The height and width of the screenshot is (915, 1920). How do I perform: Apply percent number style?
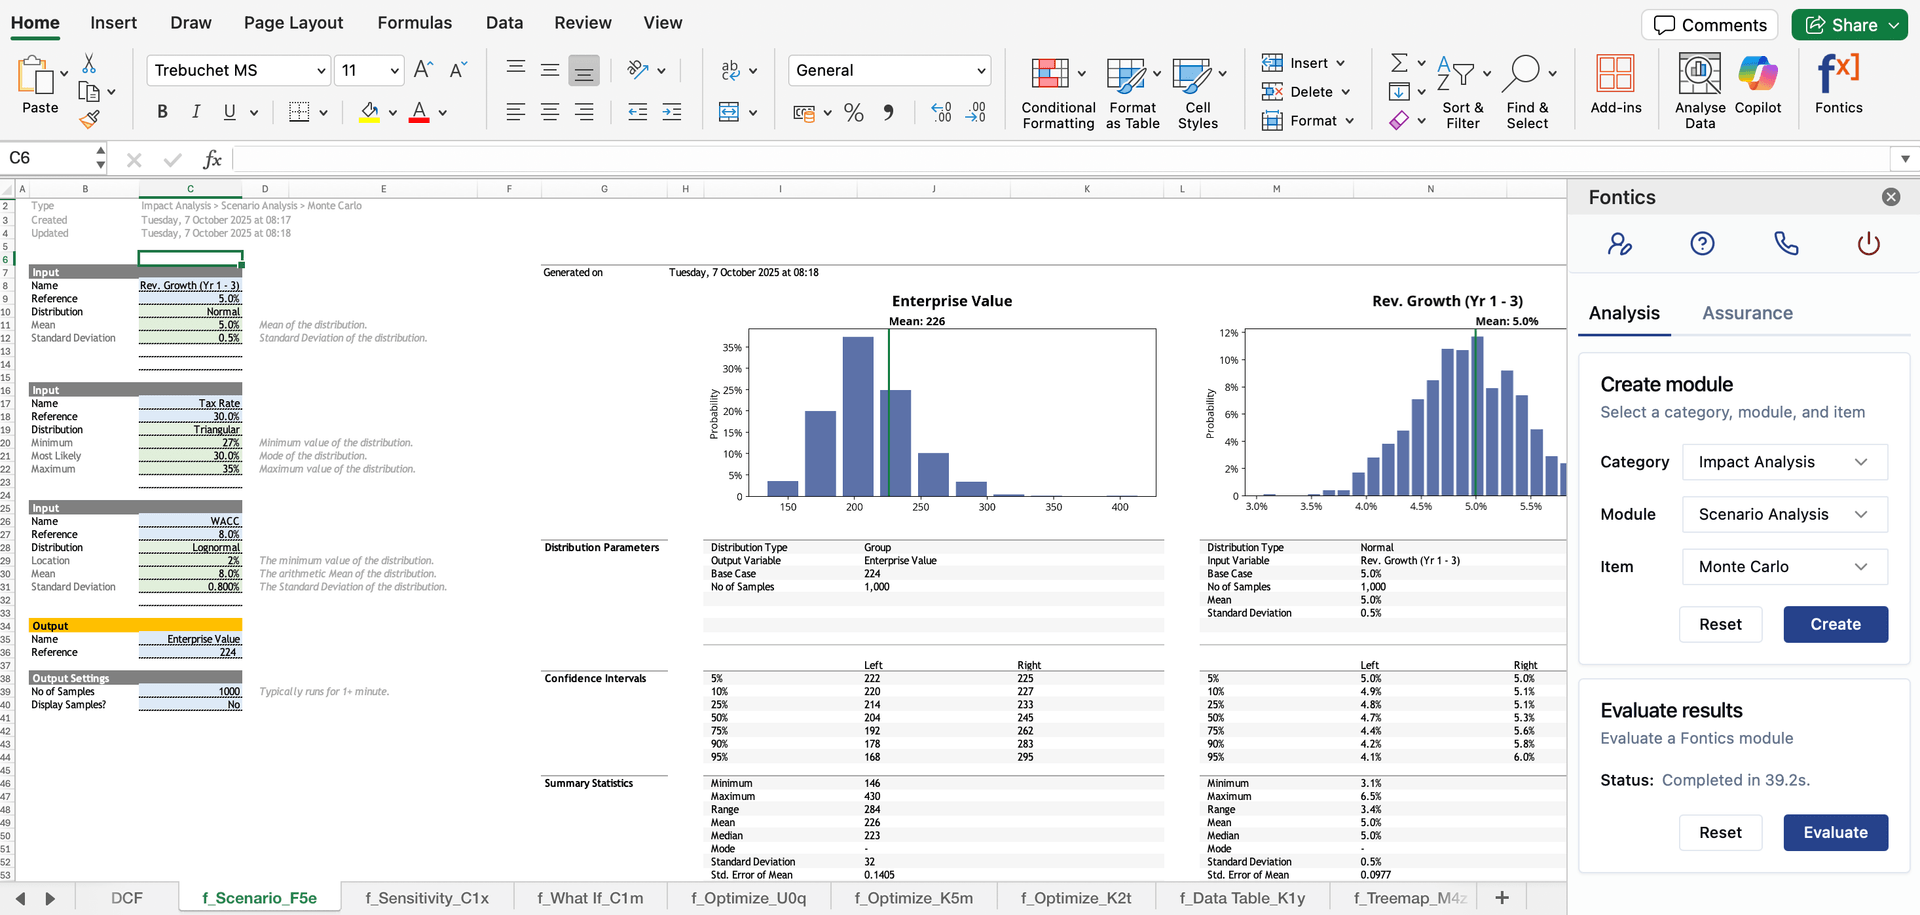pyautogui.click(x=853, y=112)
